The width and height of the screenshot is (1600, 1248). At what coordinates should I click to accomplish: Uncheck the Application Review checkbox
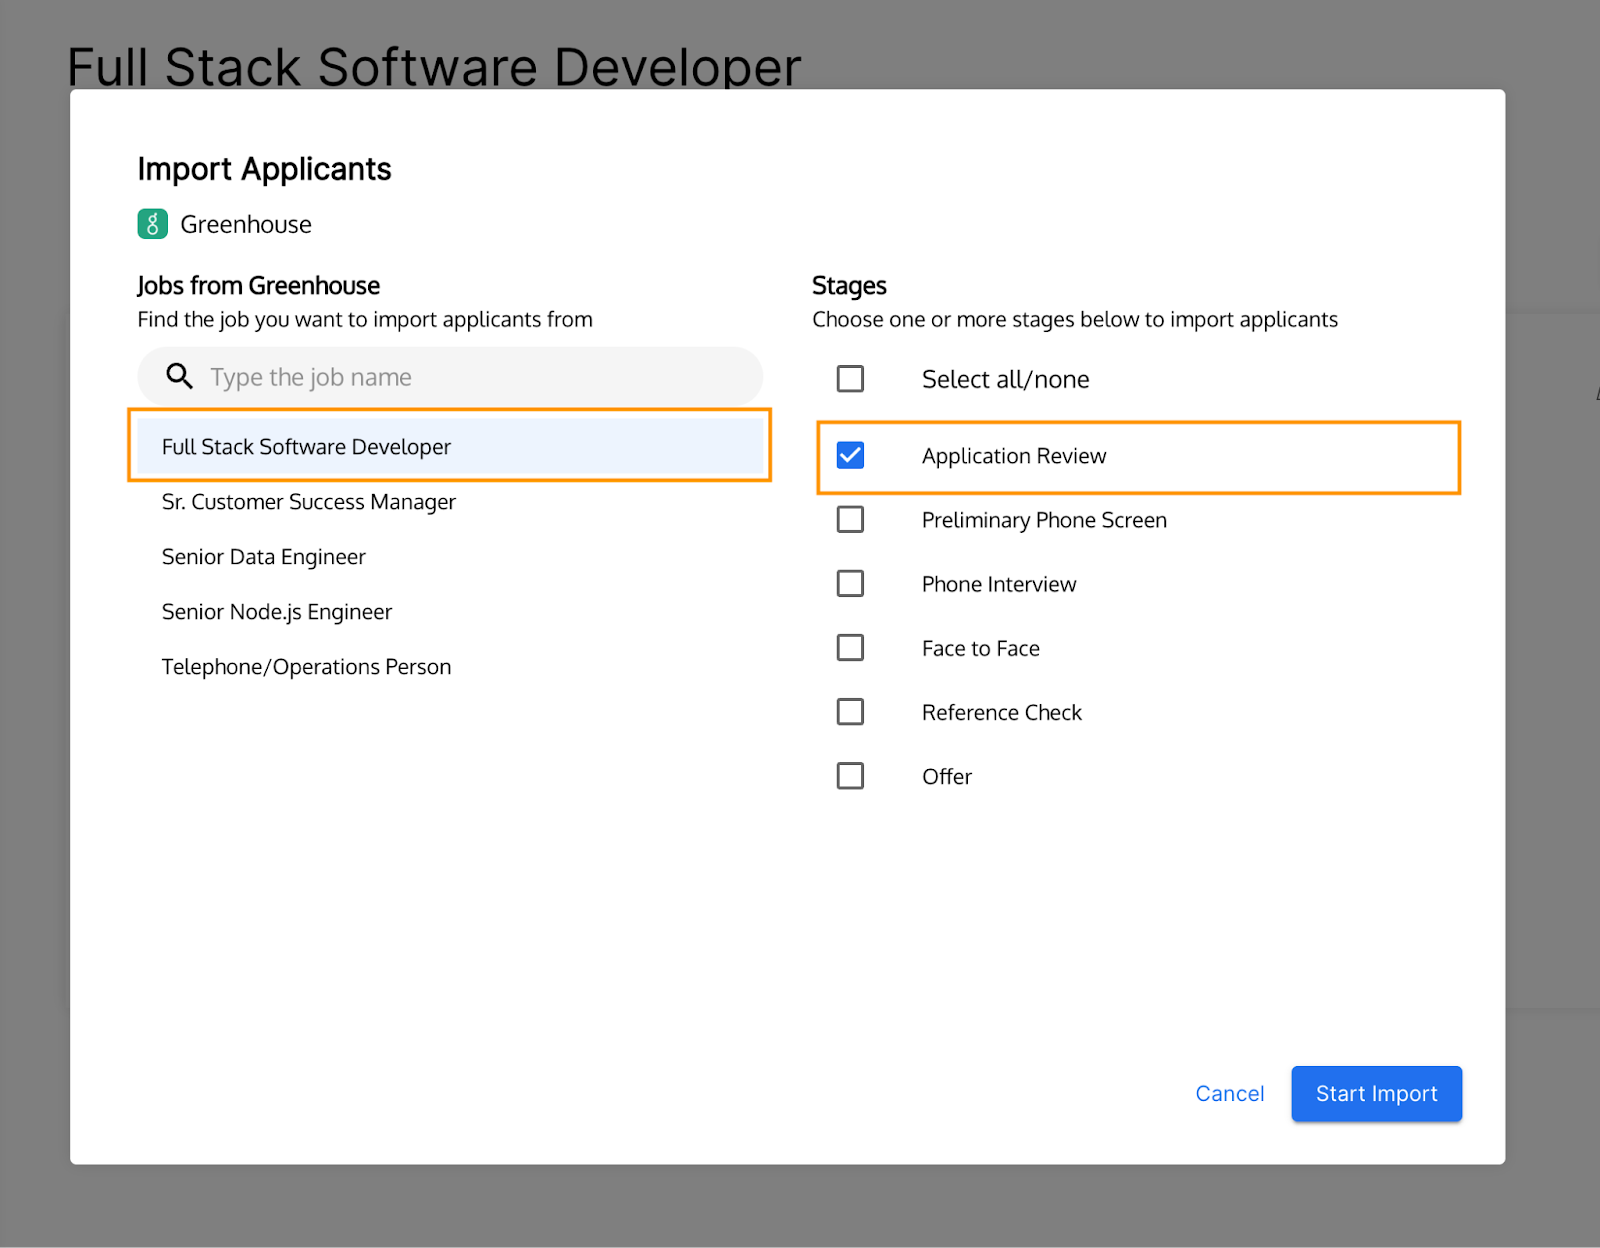pyautogui.click(x=850, y=455)
